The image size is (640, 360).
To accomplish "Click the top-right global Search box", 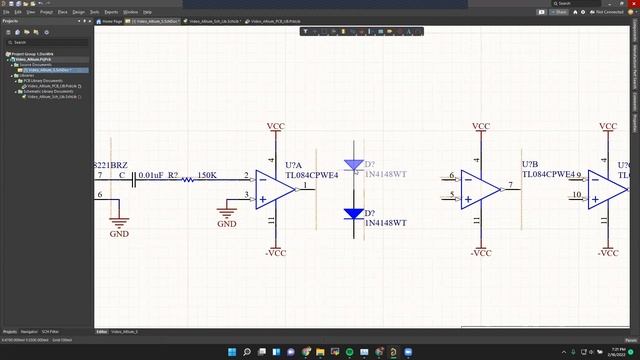I will [576, 3].
